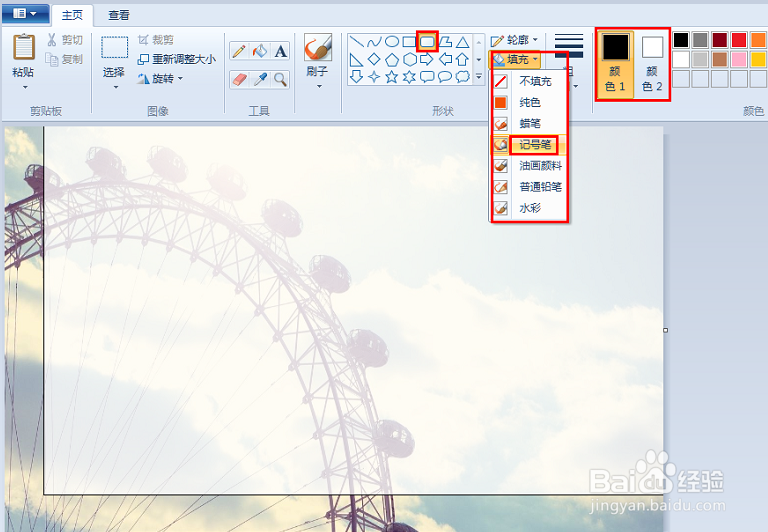Pick light gray from the palette

pos(700,59)
